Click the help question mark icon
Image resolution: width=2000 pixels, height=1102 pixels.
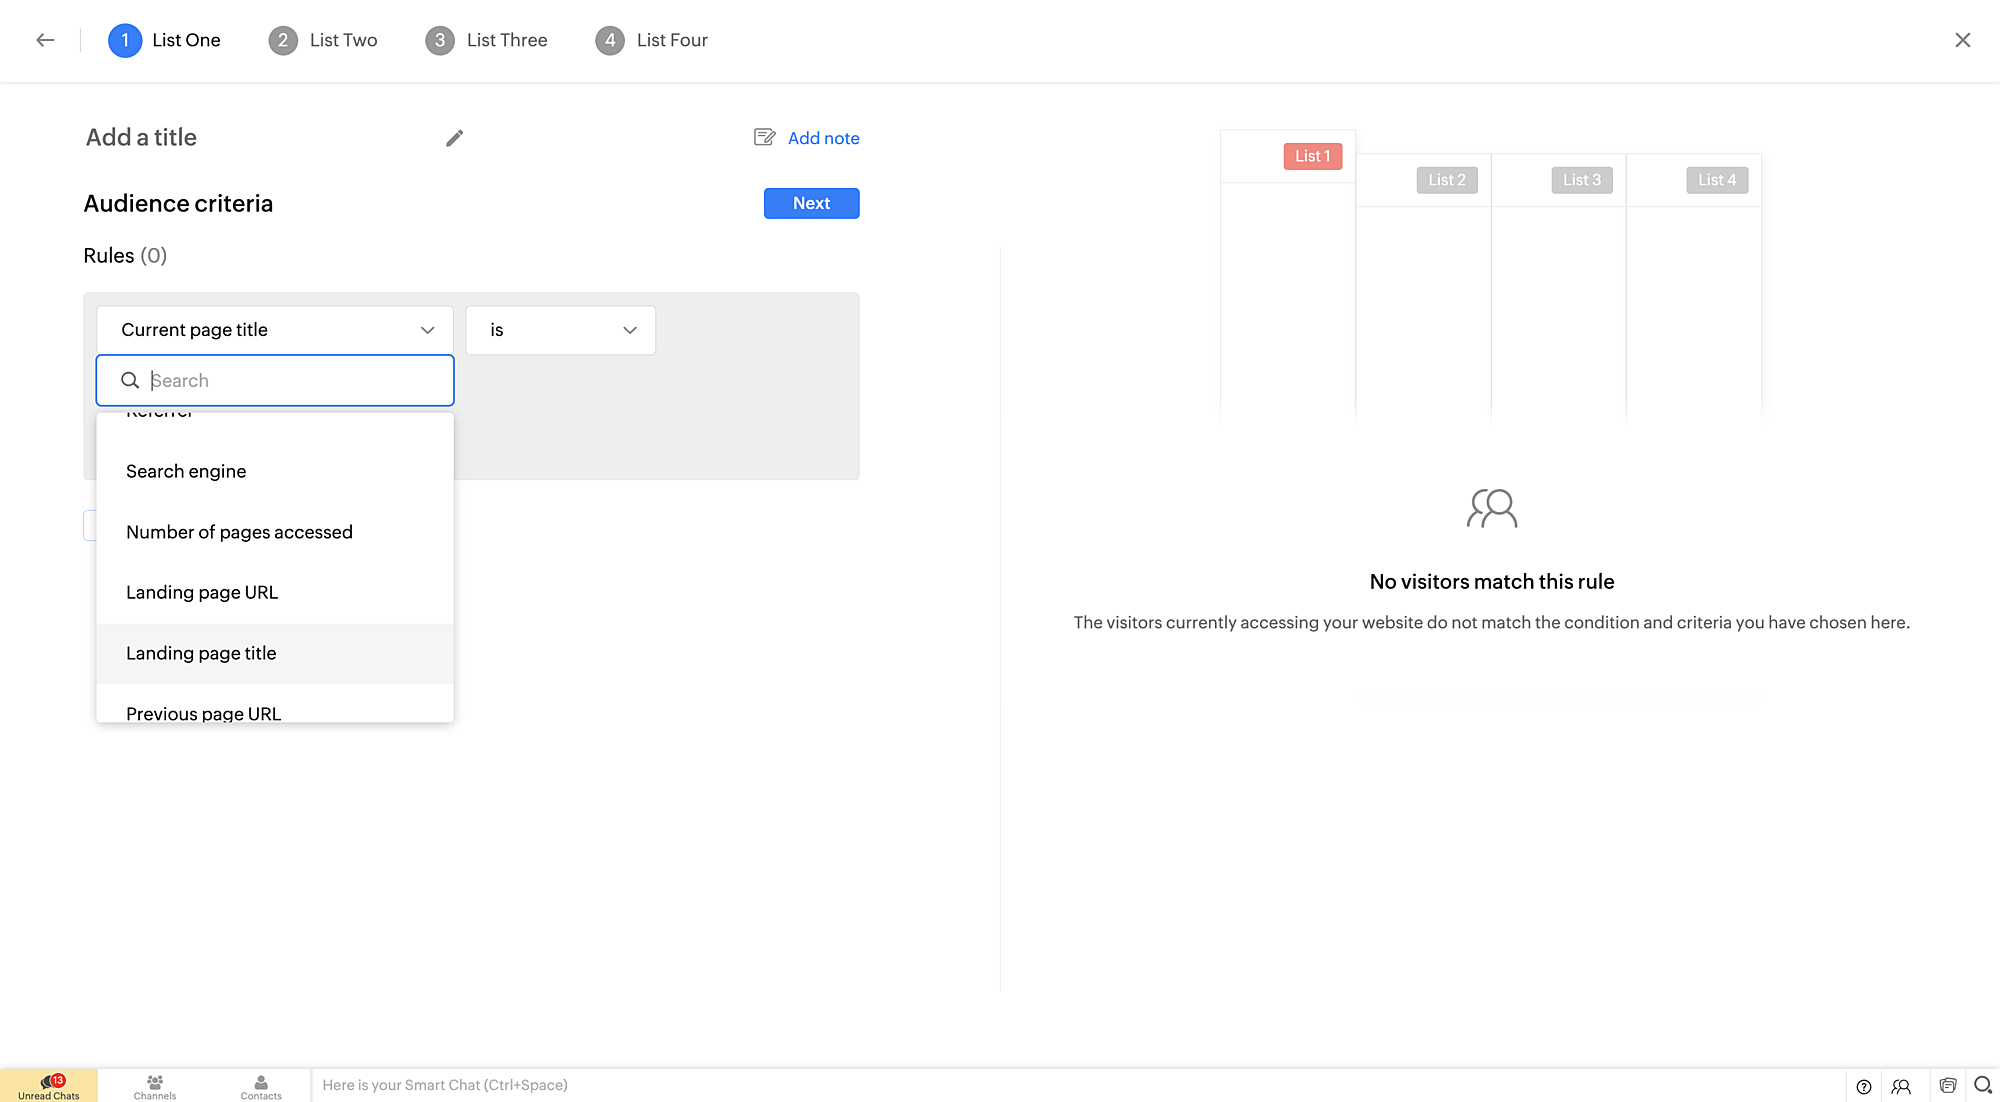1863,1086
